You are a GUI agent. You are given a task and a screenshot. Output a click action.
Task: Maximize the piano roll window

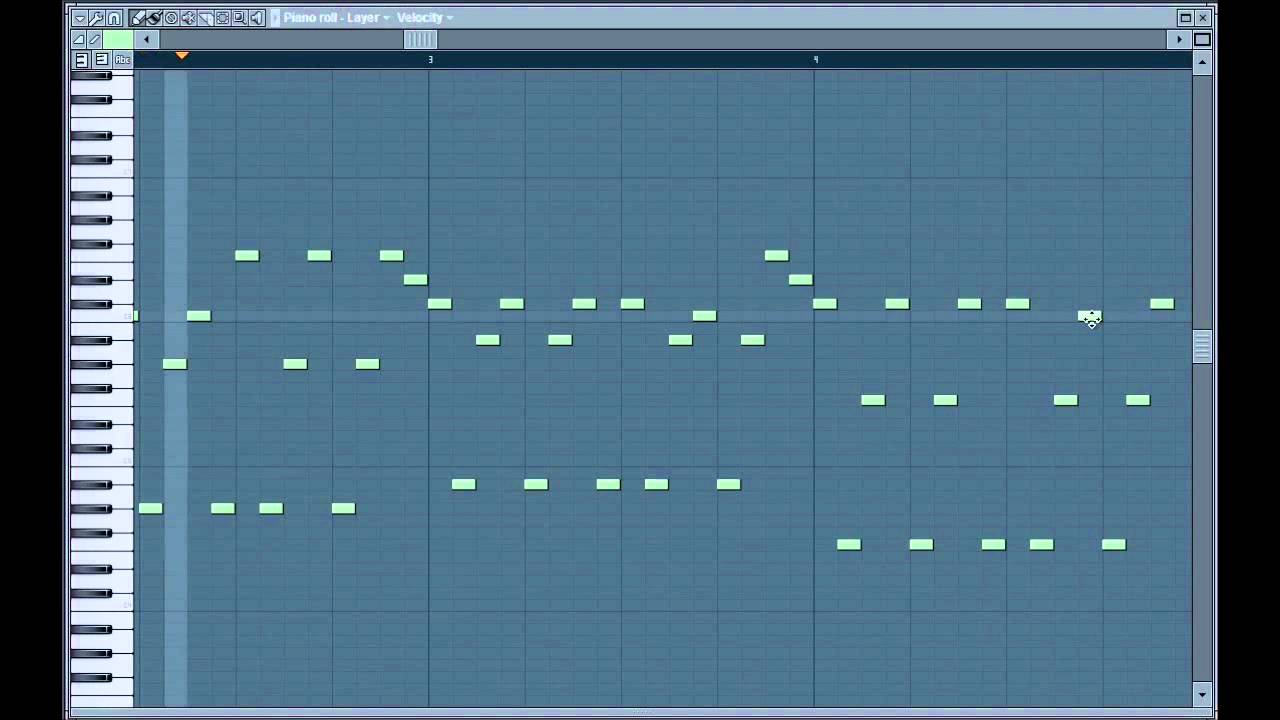[x=1186, y=17]
